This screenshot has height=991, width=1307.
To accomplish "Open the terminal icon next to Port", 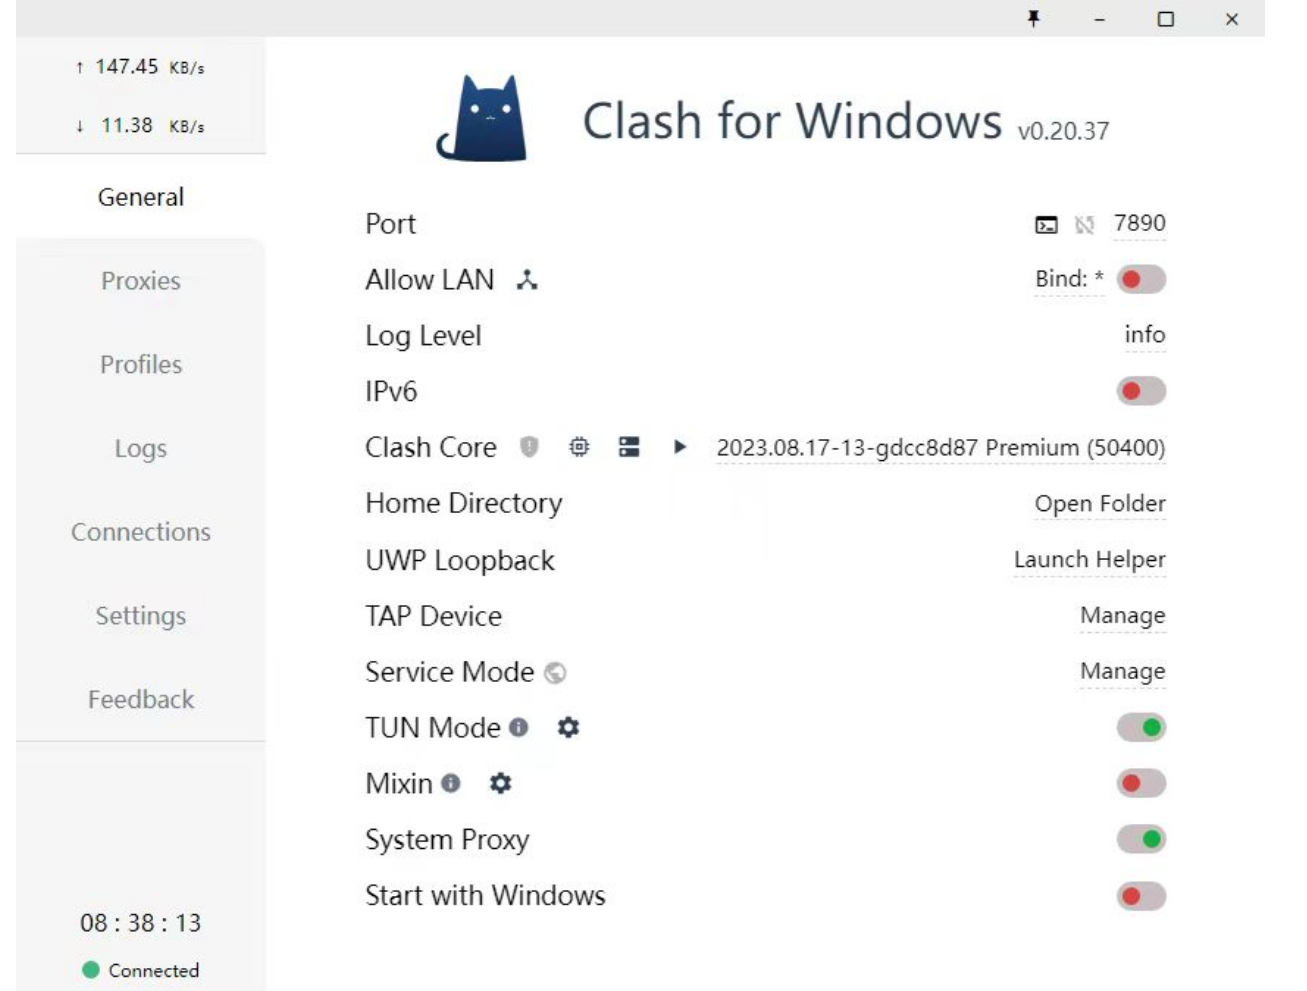I will [x=1044, y=224].
